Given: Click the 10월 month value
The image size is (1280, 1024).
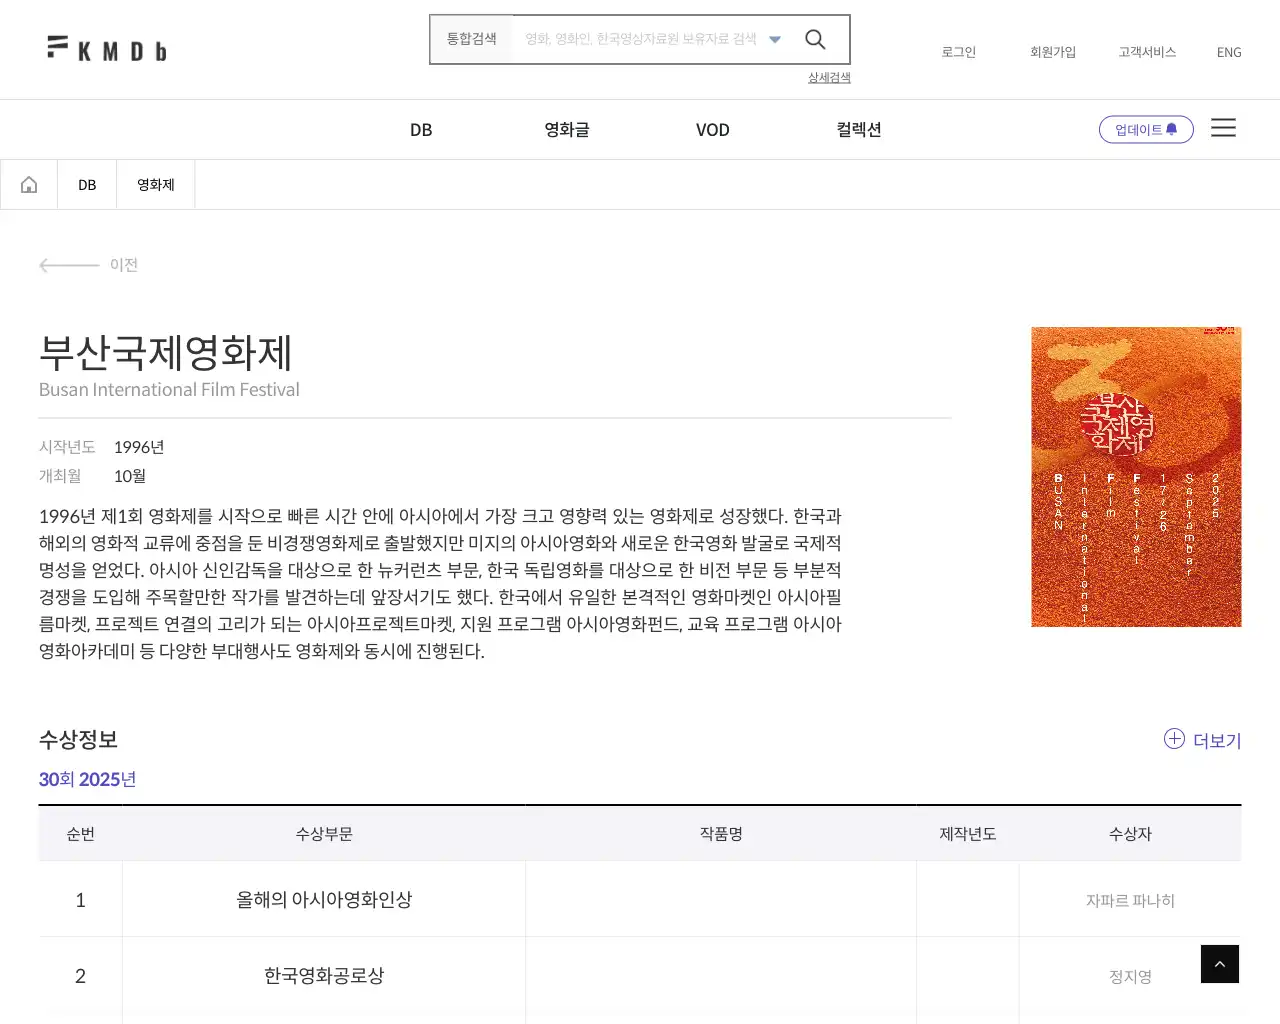Looking at the screenshot, I should [130, 476].
